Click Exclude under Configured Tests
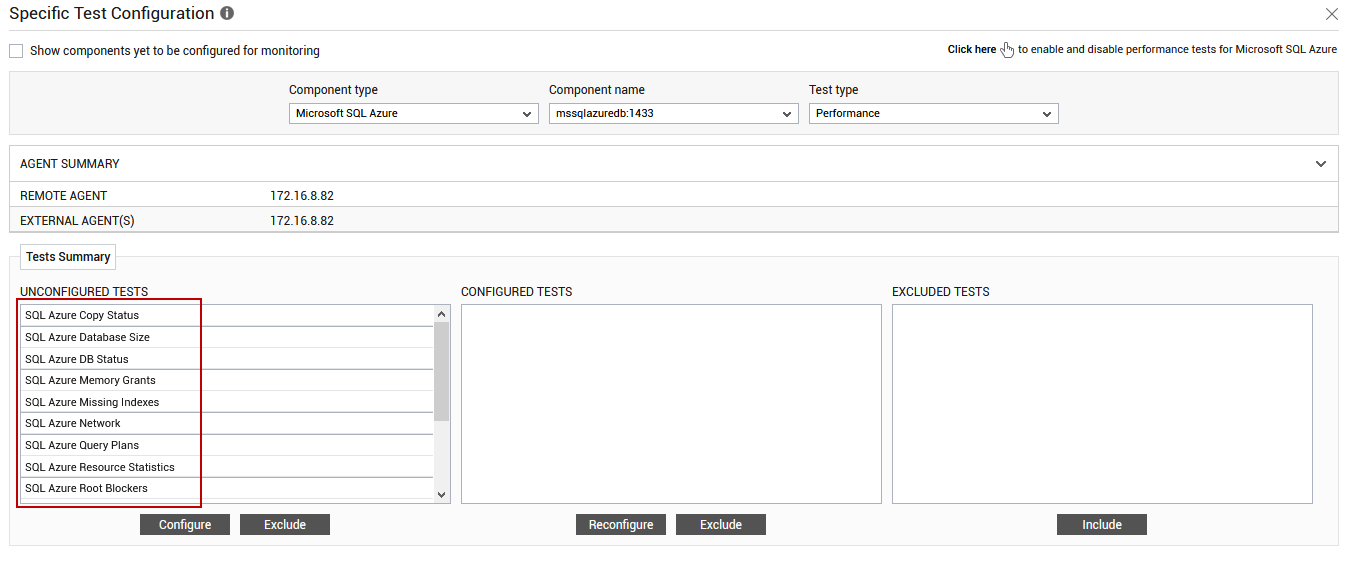1347x562 pixels. tap(721, 525)
